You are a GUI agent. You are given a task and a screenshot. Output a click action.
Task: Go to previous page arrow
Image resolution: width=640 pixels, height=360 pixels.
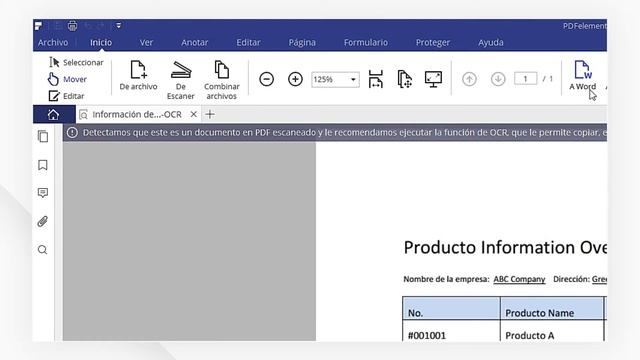[469, 79]
